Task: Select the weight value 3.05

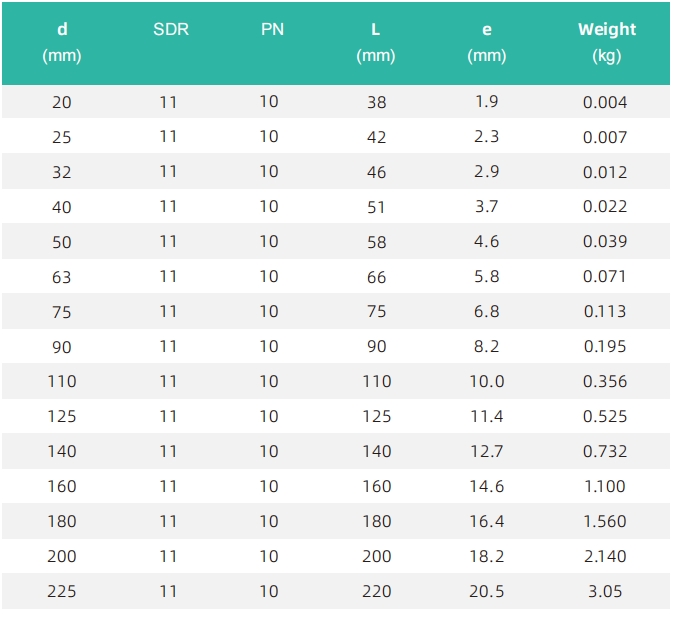Action: coord(605,591)
